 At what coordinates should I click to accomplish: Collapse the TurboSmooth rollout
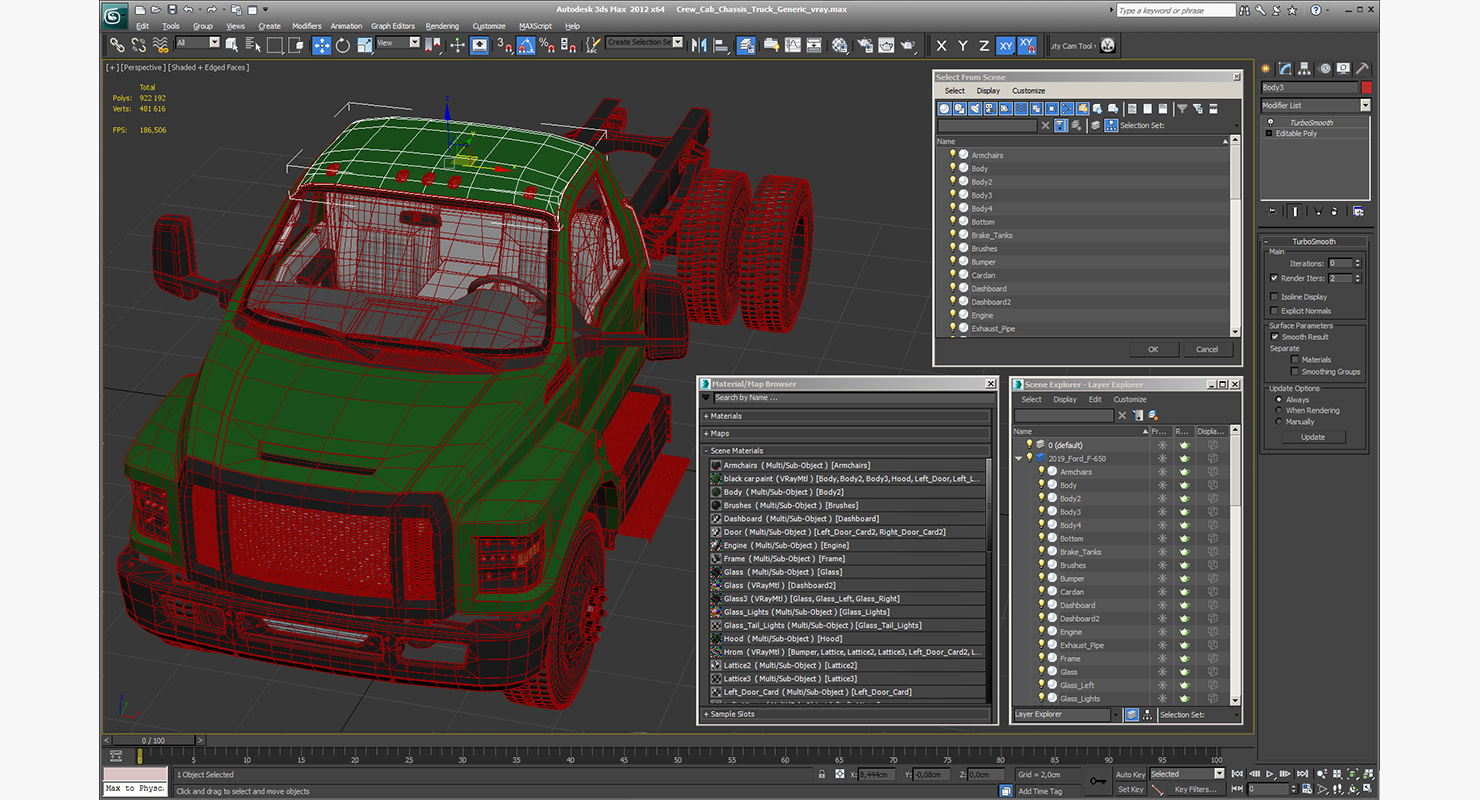click(x=1313, y=241)
